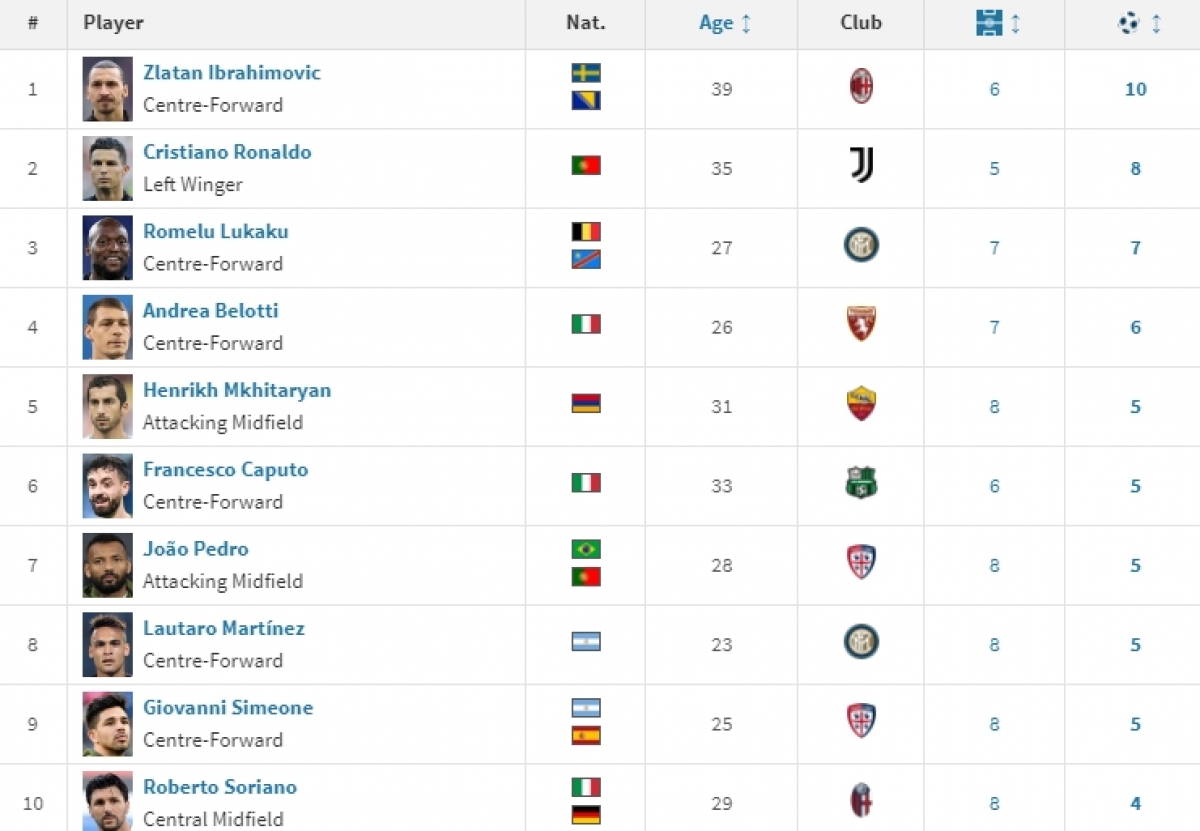Click Andrea Belotti's portrait thumbnail
The height and width of the screenshot is (831, 1200).
pos(107,328)
